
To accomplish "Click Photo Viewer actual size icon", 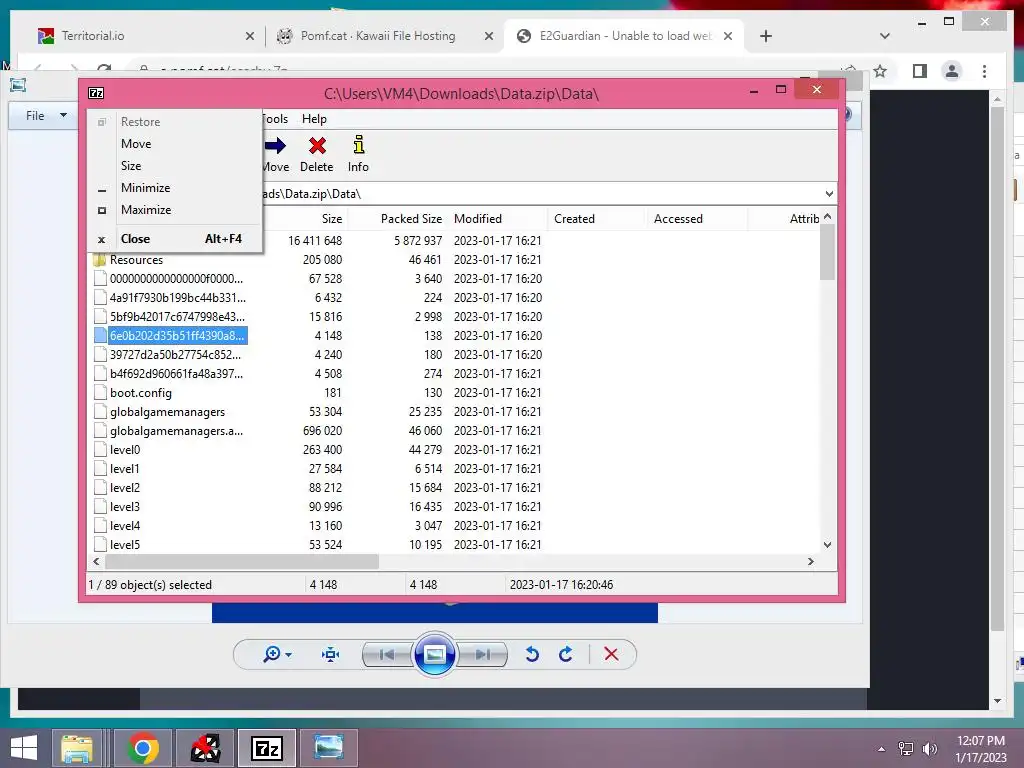I will pyautogui.click(x=330, y=654).
